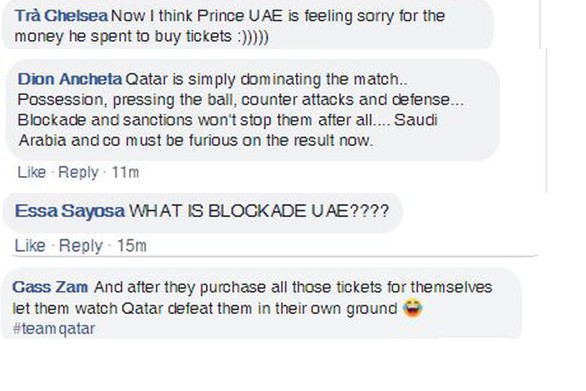Like Dion Ancheta's comment

point(32,172)
